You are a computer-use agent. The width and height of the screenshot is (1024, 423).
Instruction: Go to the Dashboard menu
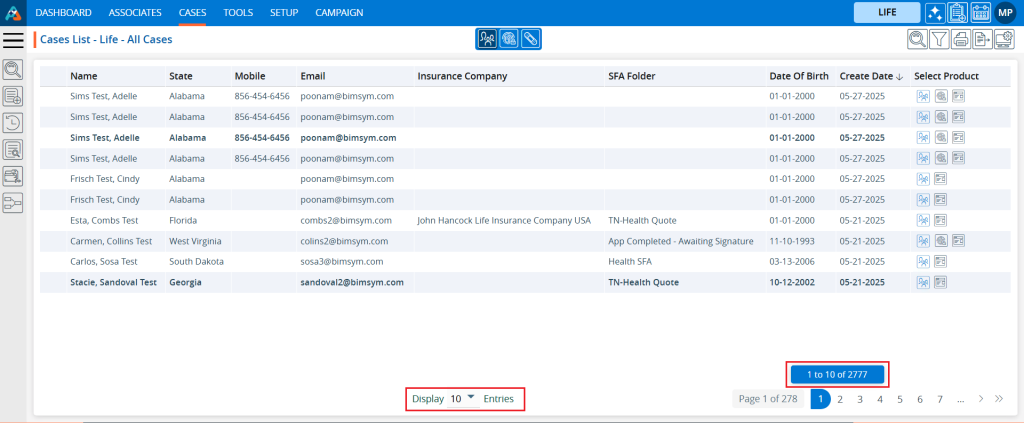click(63, 13)
